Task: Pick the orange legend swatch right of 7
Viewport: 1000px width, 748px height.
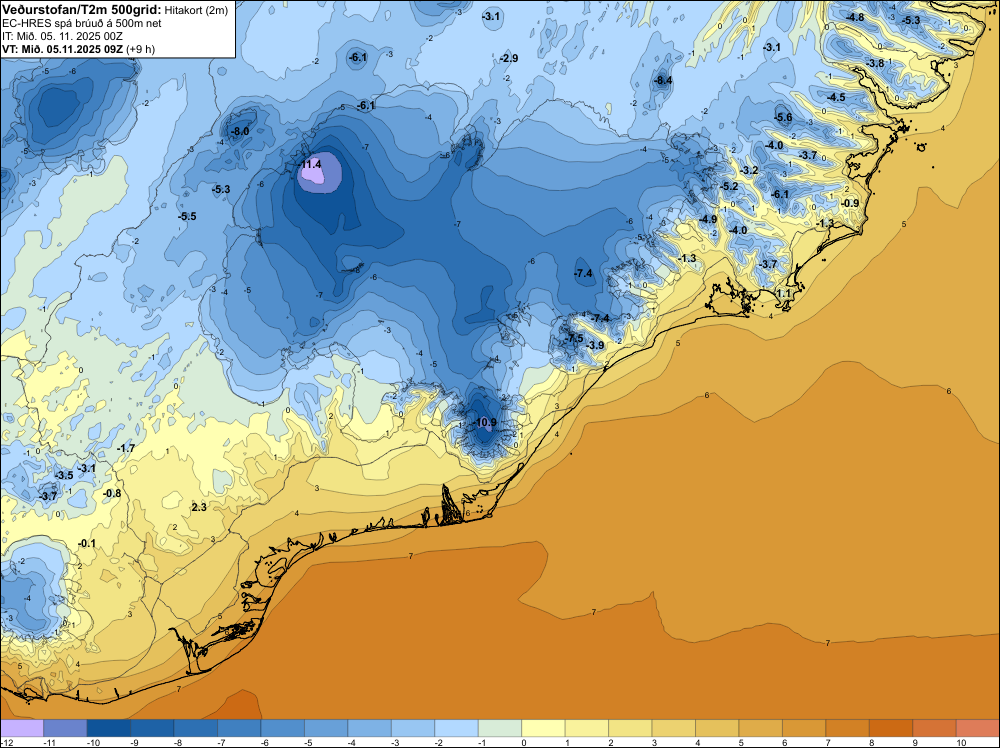Action: point(848,728)
